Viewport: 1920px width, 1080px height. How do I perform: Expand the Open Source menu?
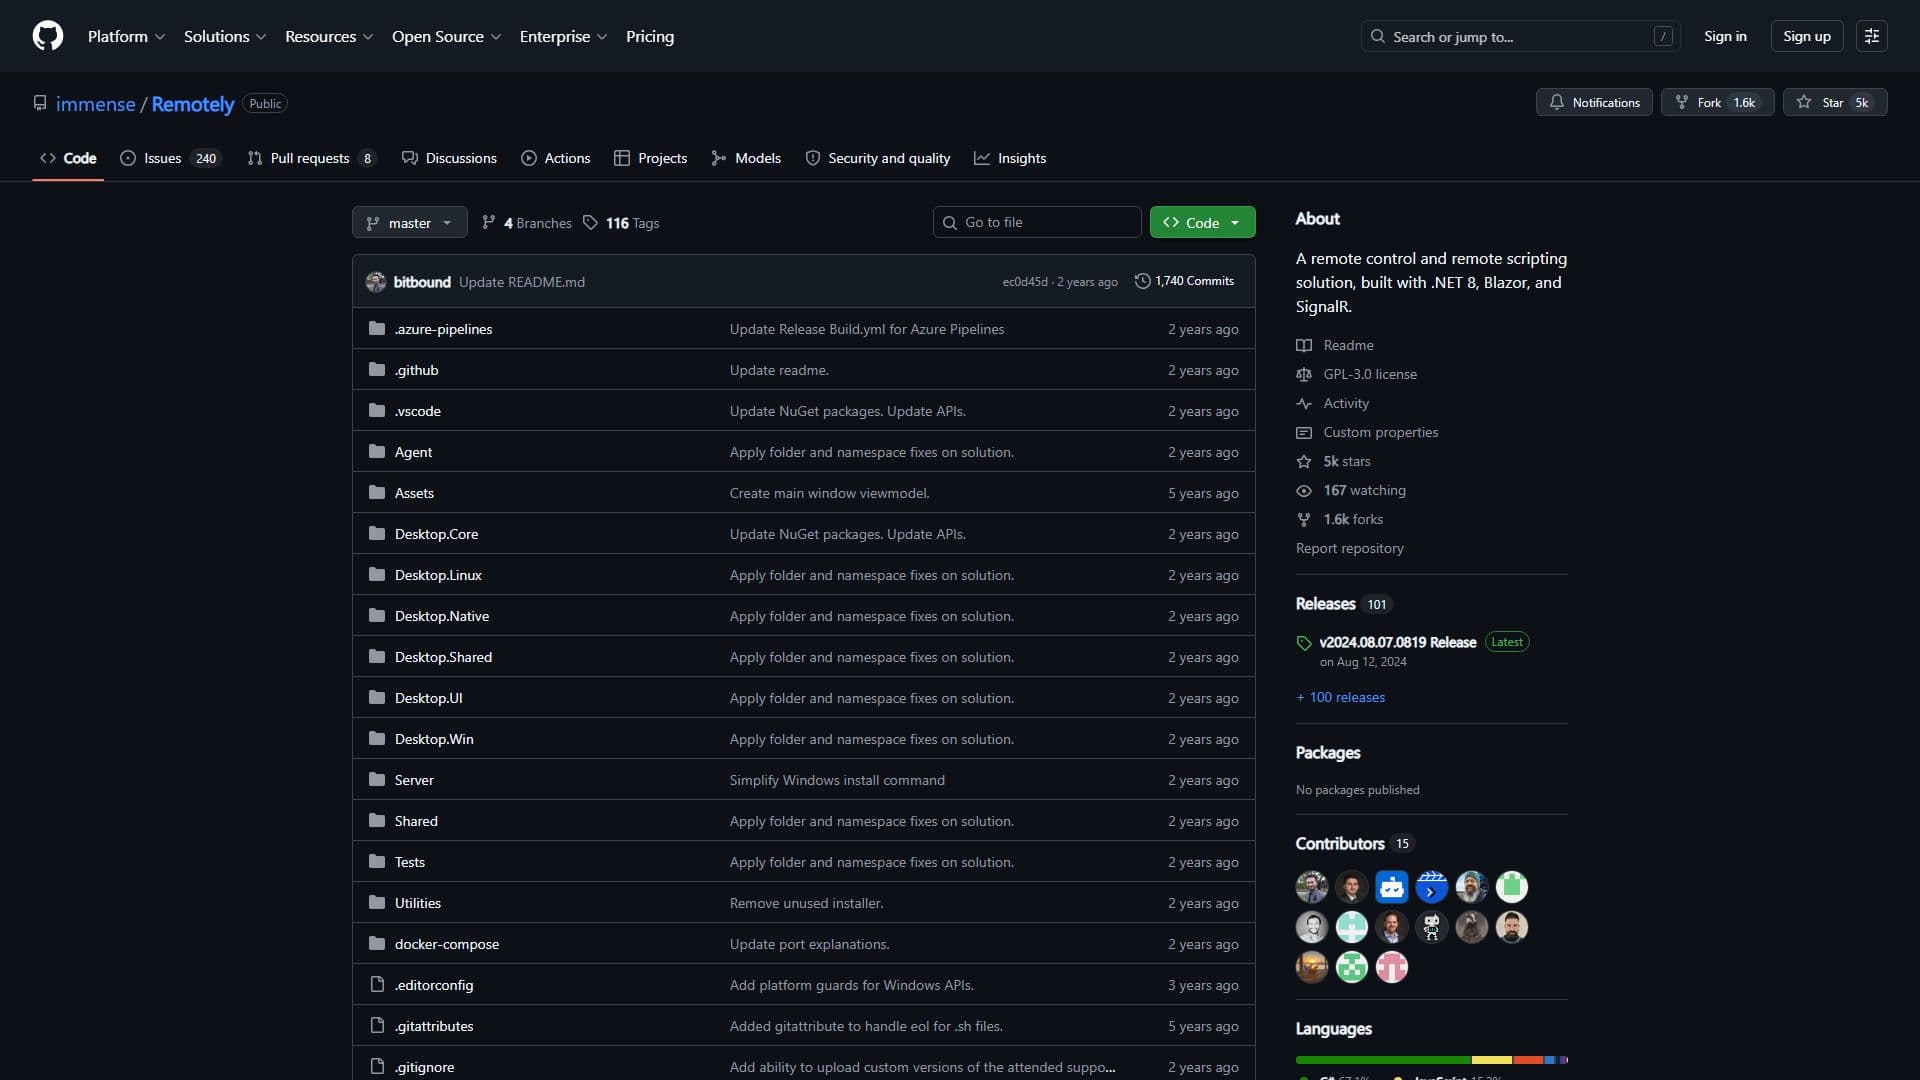point(446,36)
